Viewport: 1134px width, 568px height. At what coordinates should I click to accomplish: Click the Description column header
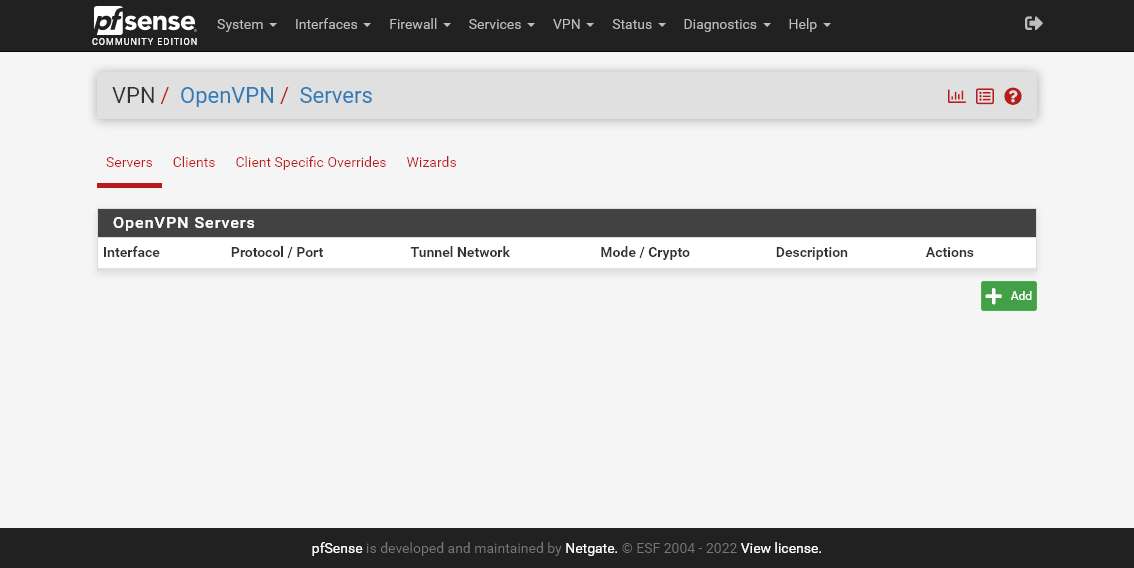tap(811, 253)
